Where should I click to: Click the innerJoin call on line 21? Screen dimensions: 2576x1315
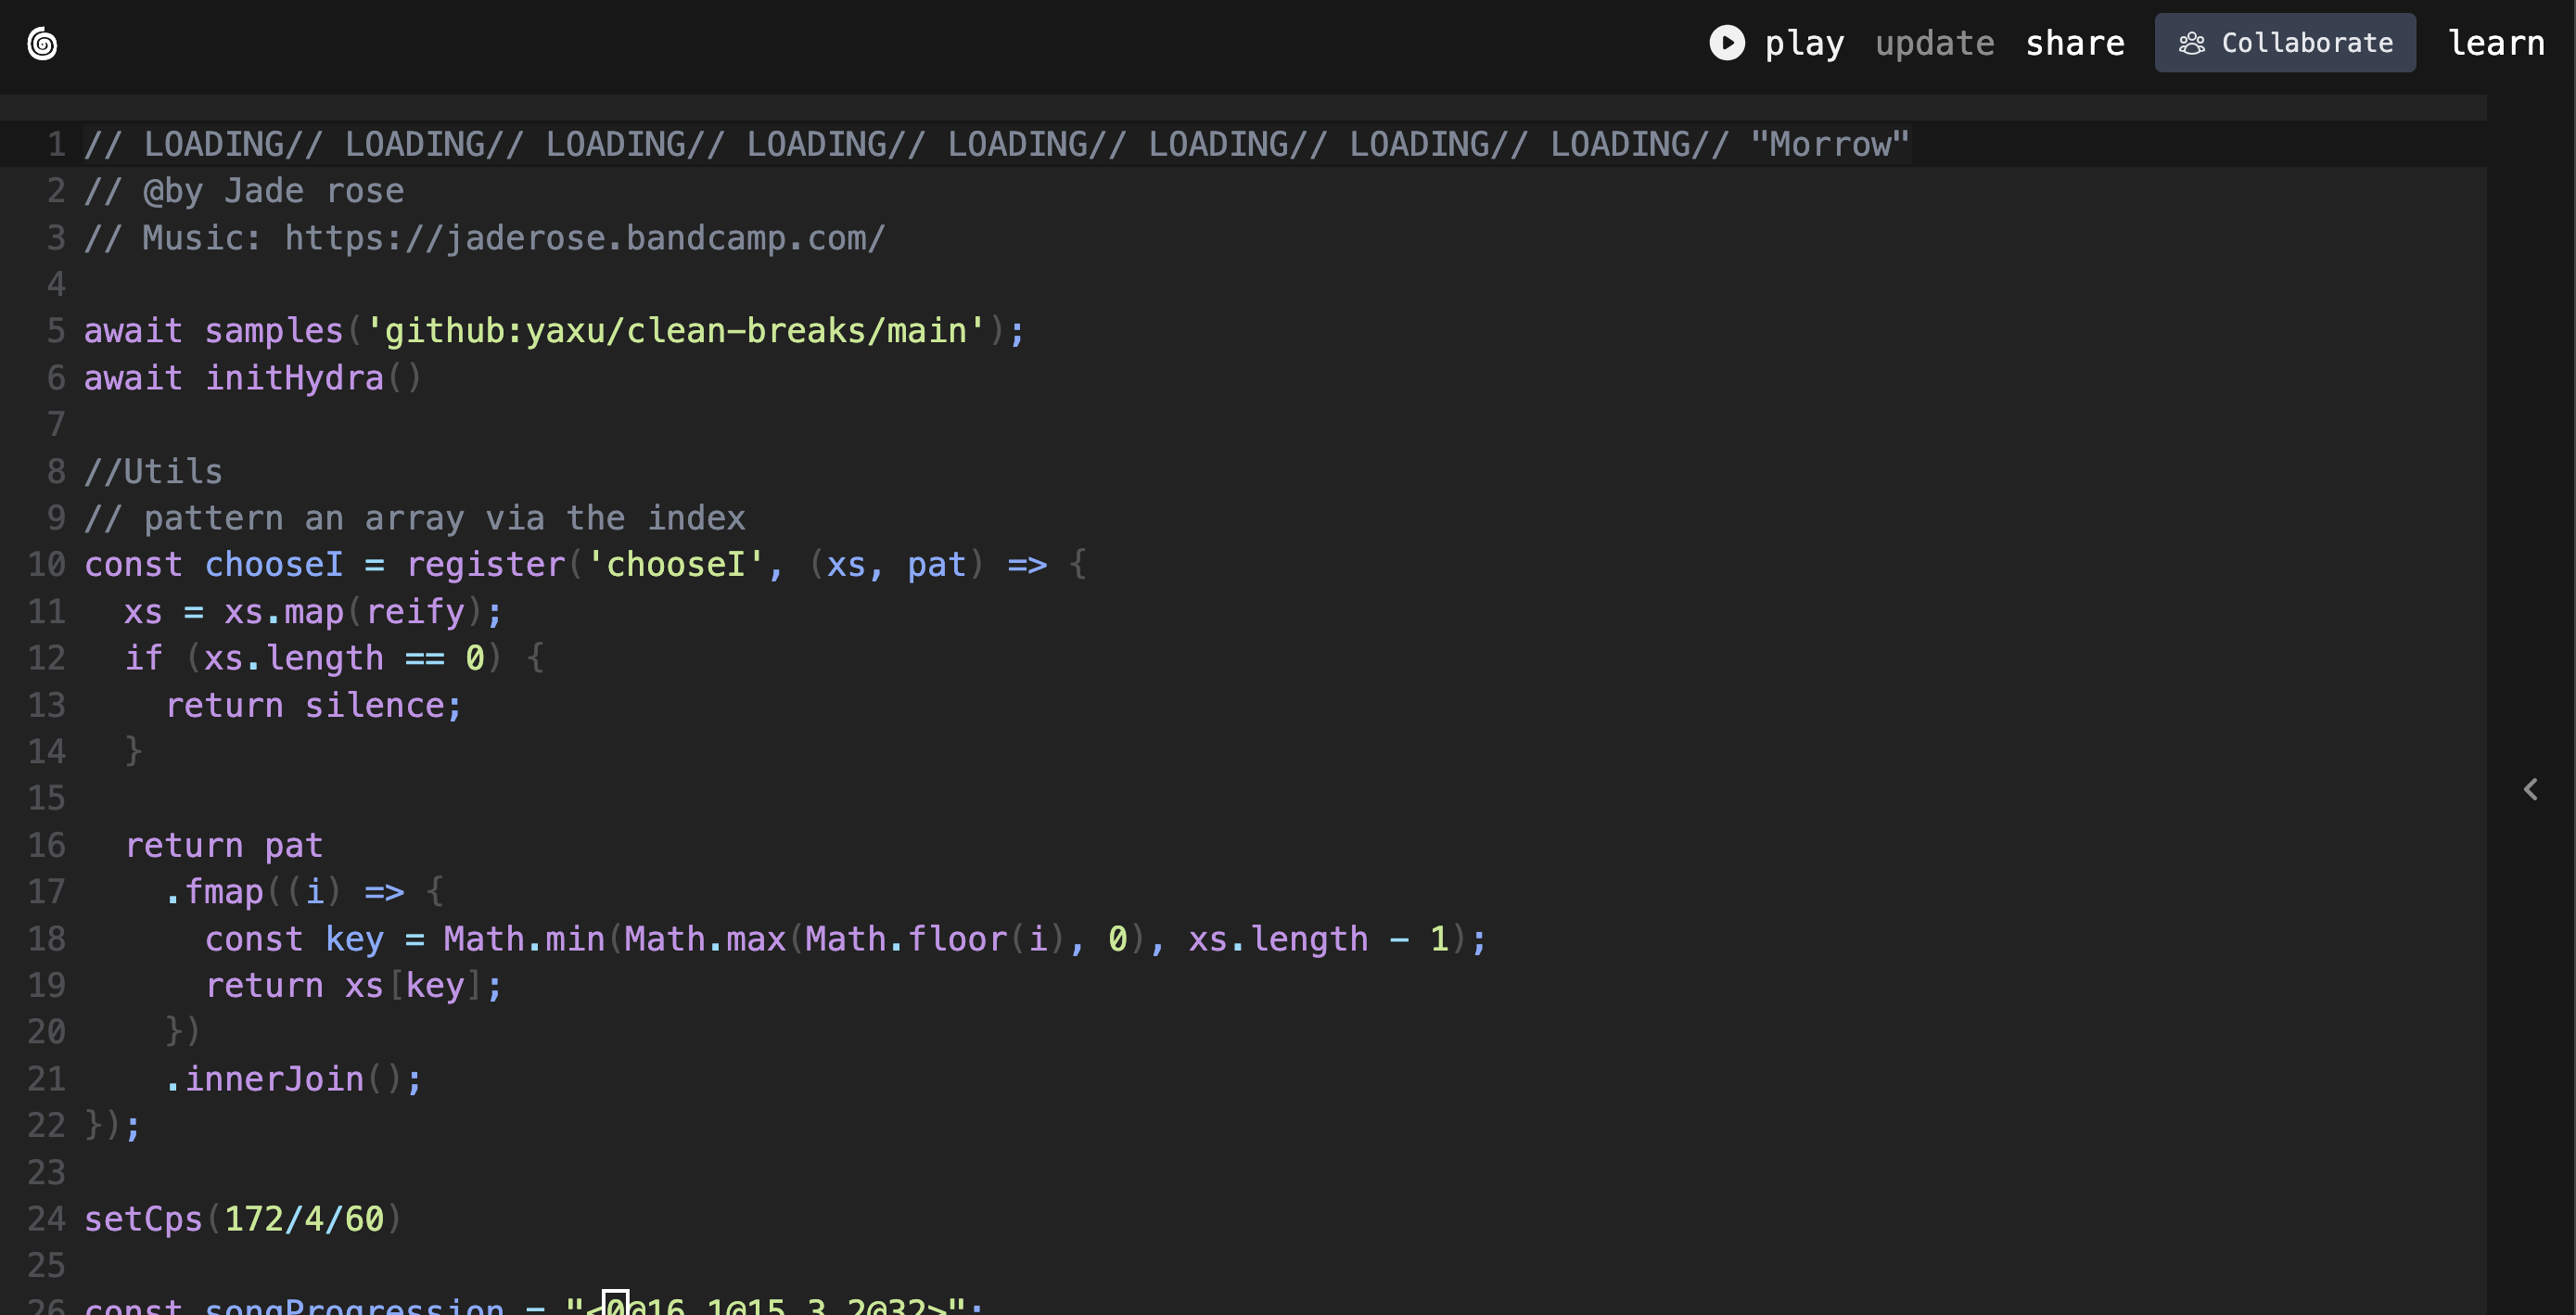pos(274,1079)
